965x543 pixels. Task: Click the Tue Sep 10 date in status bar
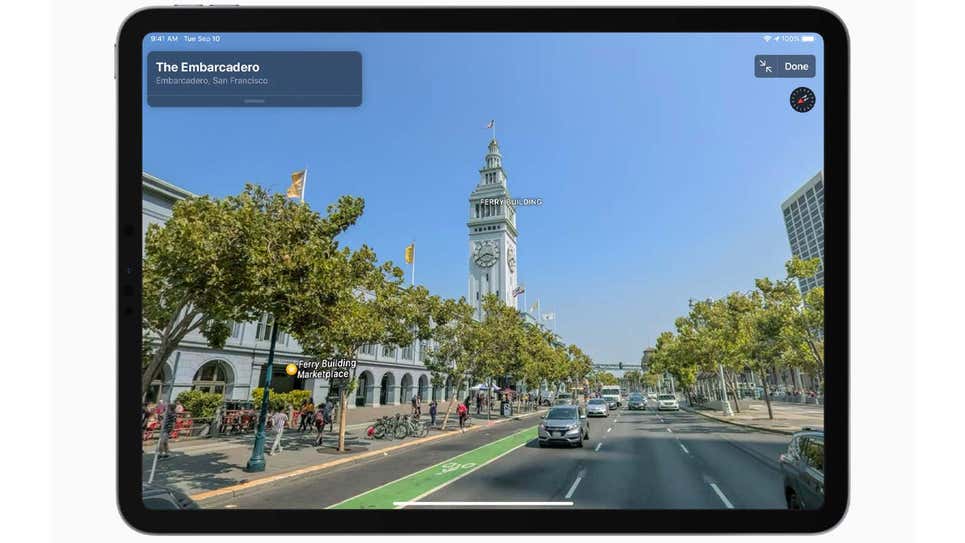pos(202,39)
